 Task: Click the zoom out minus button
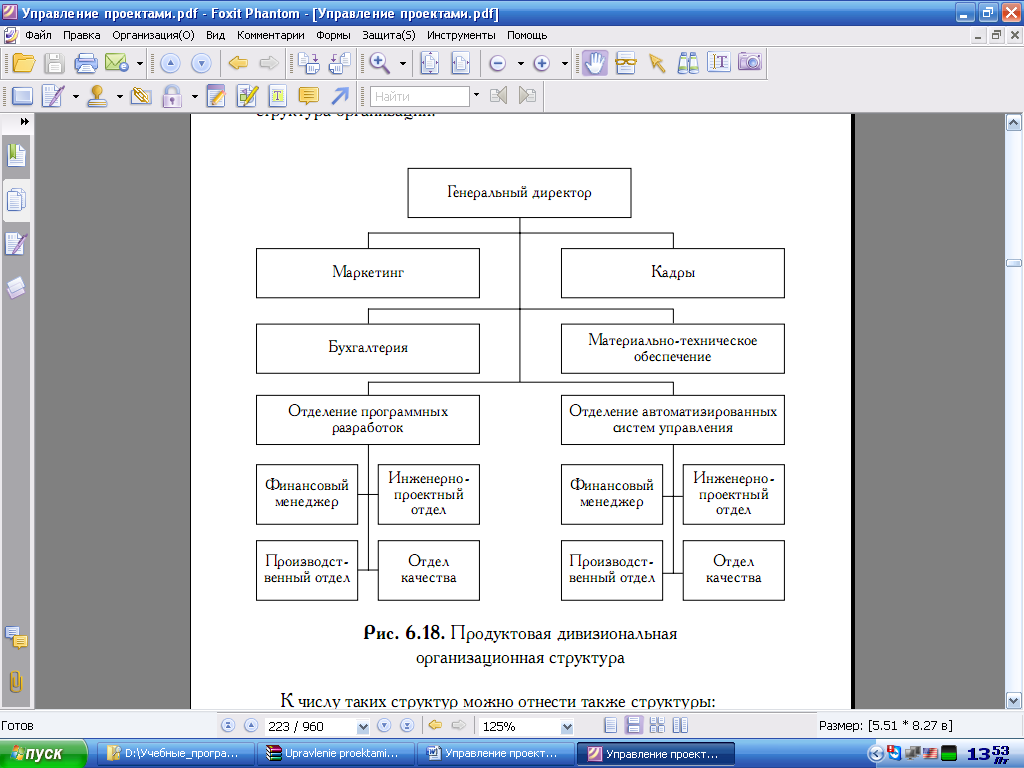(x=498, y=63)
